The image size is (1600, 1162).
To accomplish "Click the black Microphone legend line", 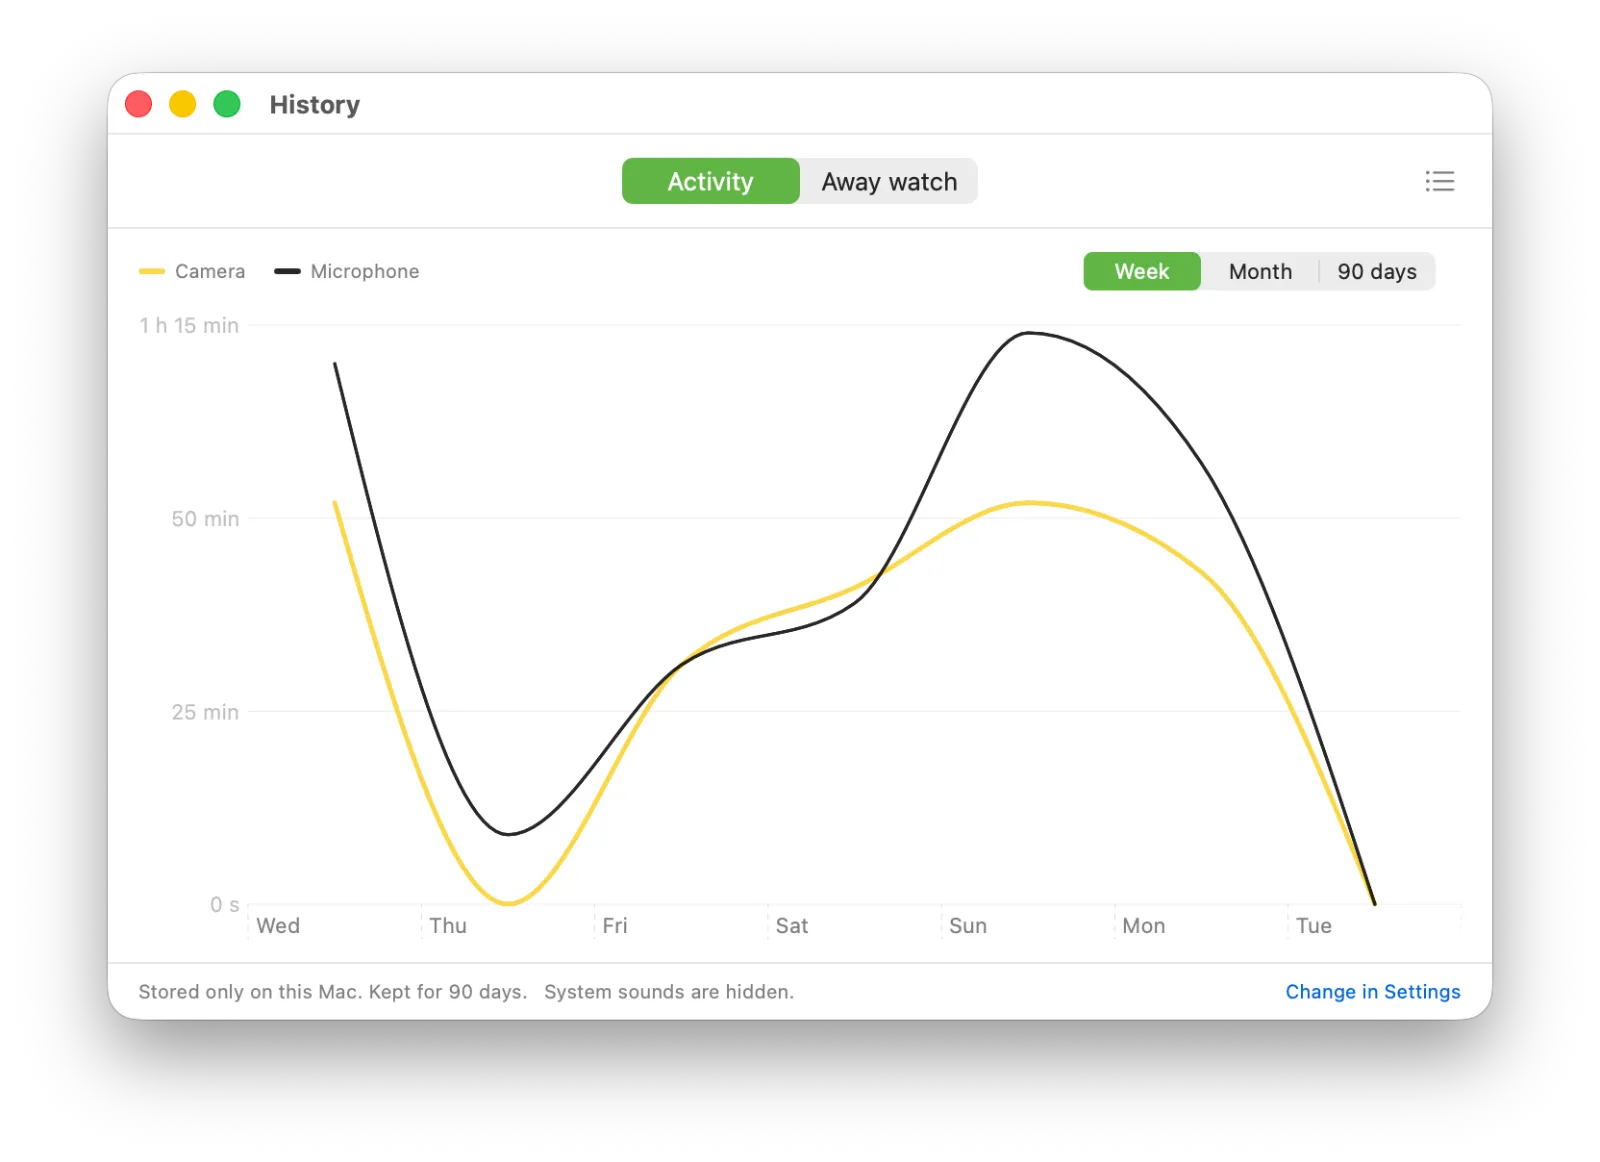I will click(287, 271).
